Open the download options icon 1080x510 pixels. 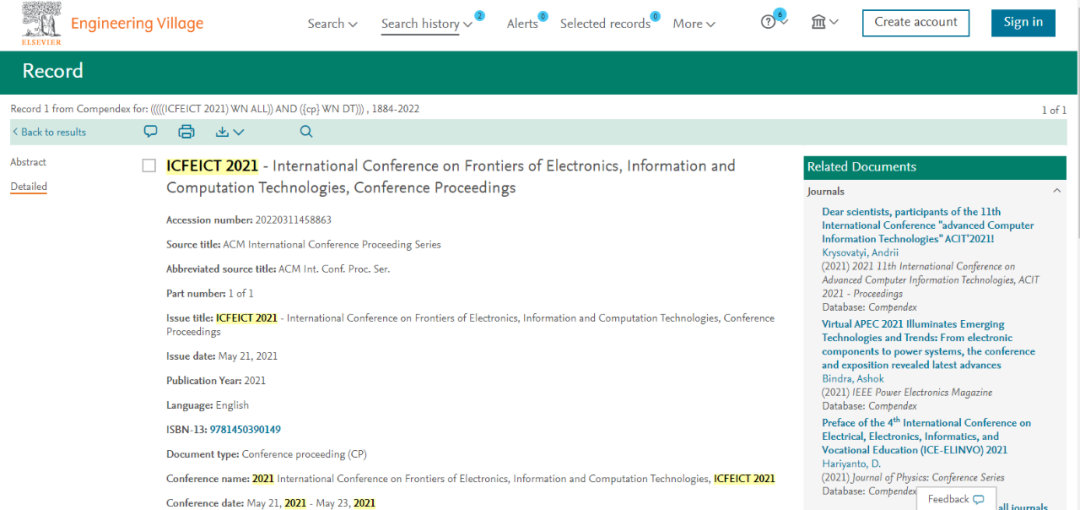pos(229,132)
